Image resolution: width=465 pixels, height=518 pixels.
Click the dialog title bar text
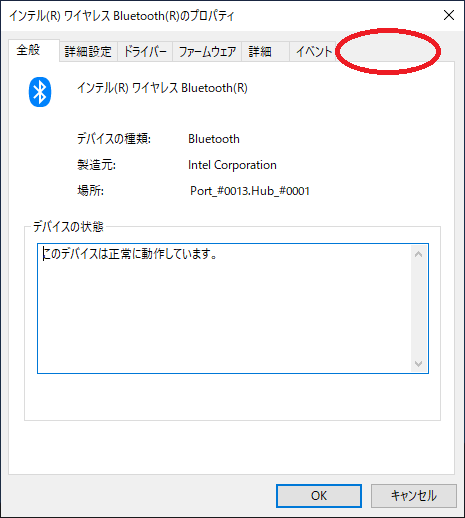122,16
